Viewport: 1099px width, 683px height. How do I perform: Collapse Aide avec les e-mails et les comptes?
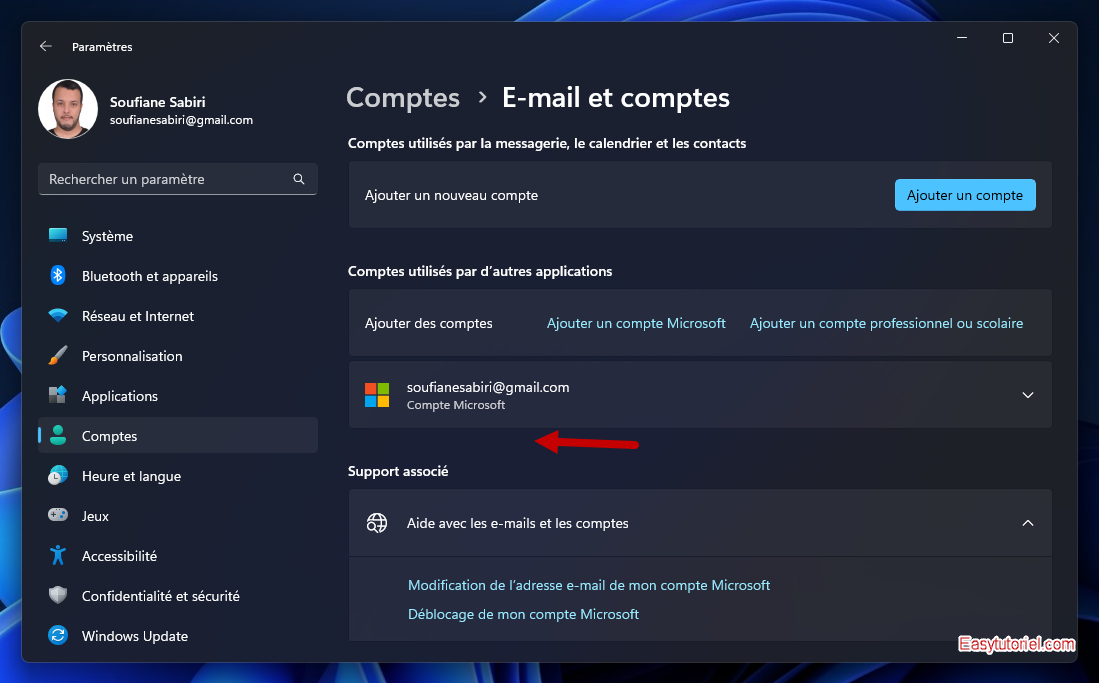1028,523
